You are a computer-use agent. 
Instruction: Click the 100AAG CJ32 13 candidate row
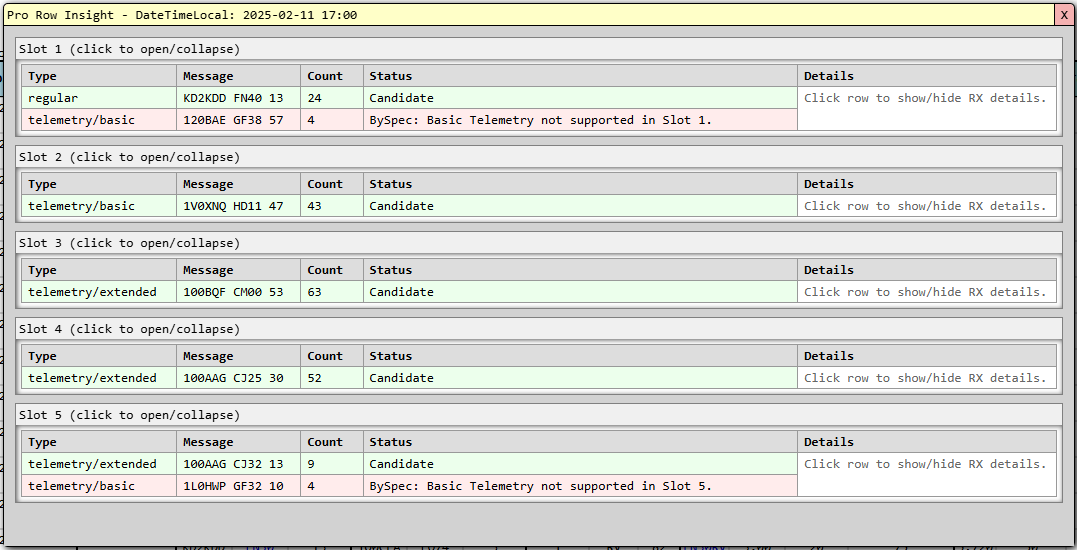(x=233, y=464)
